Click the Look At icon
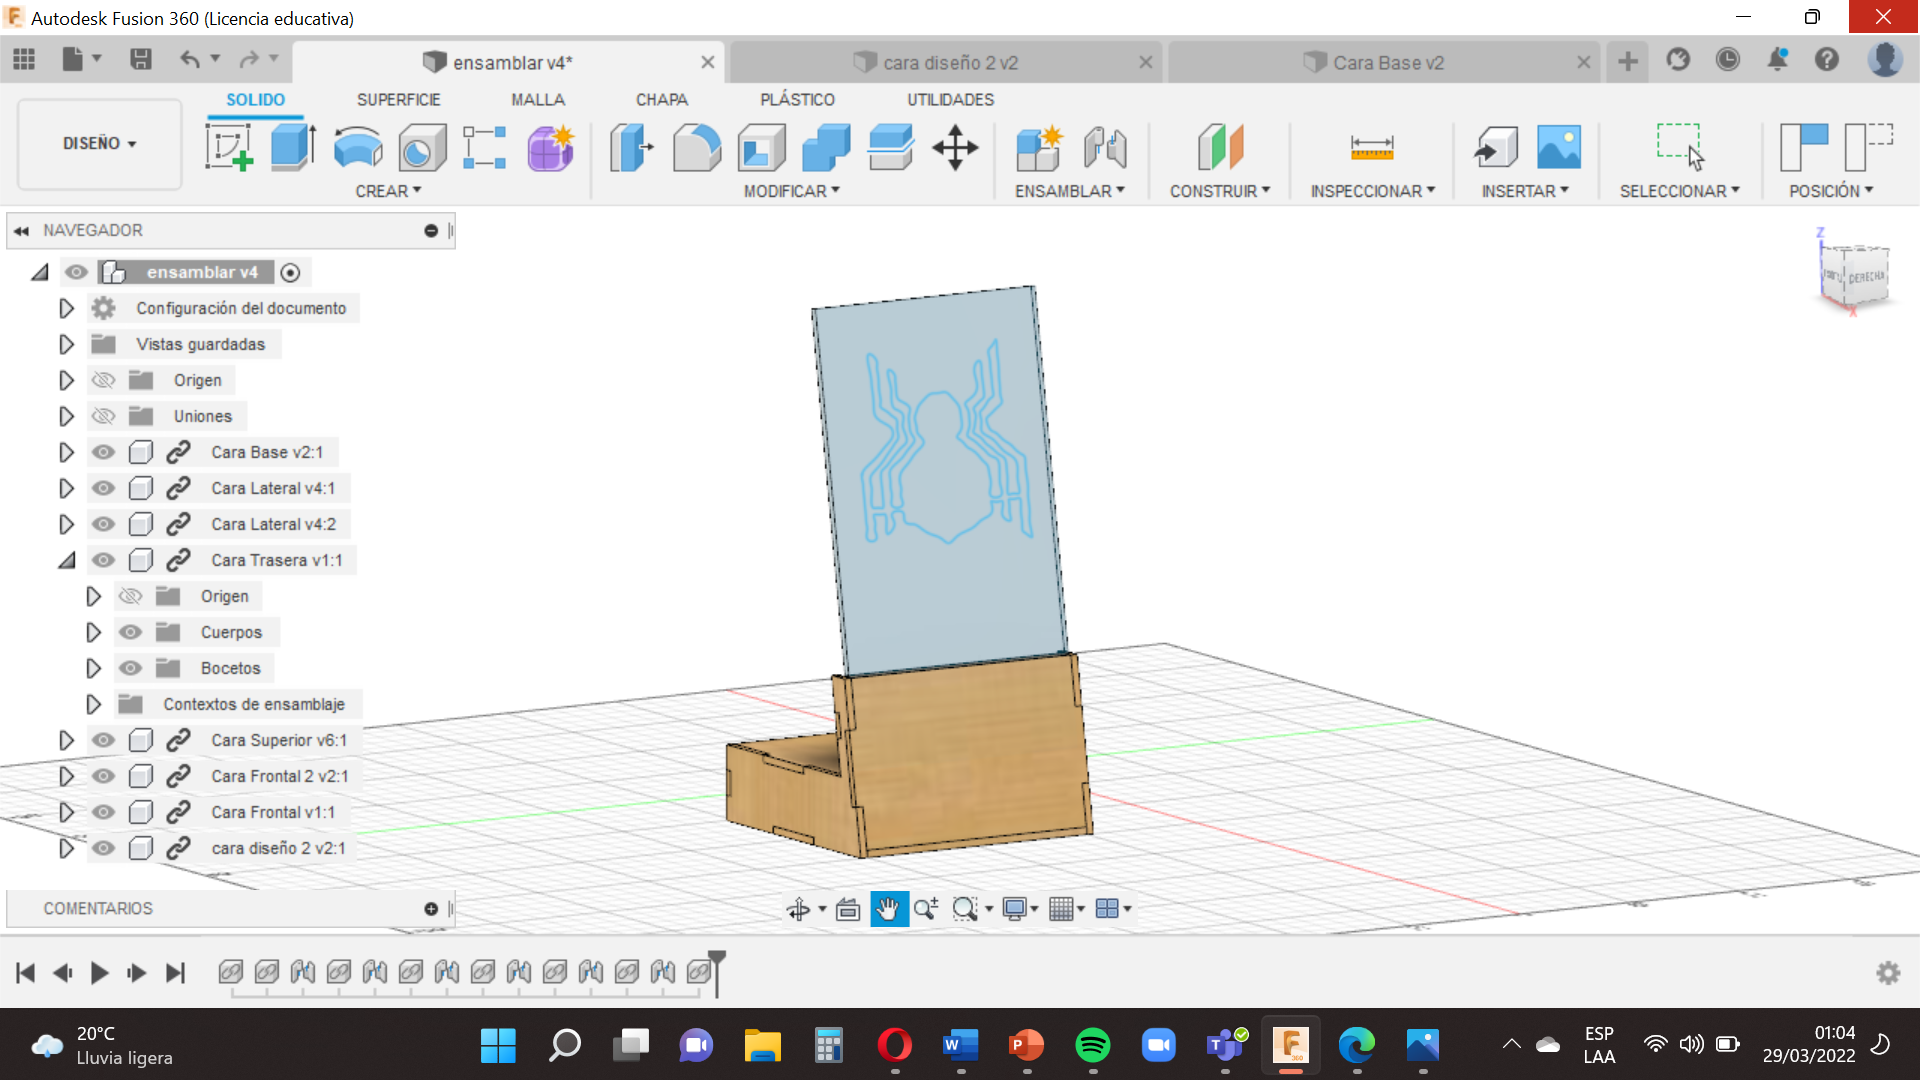 (x=848, y=909)
